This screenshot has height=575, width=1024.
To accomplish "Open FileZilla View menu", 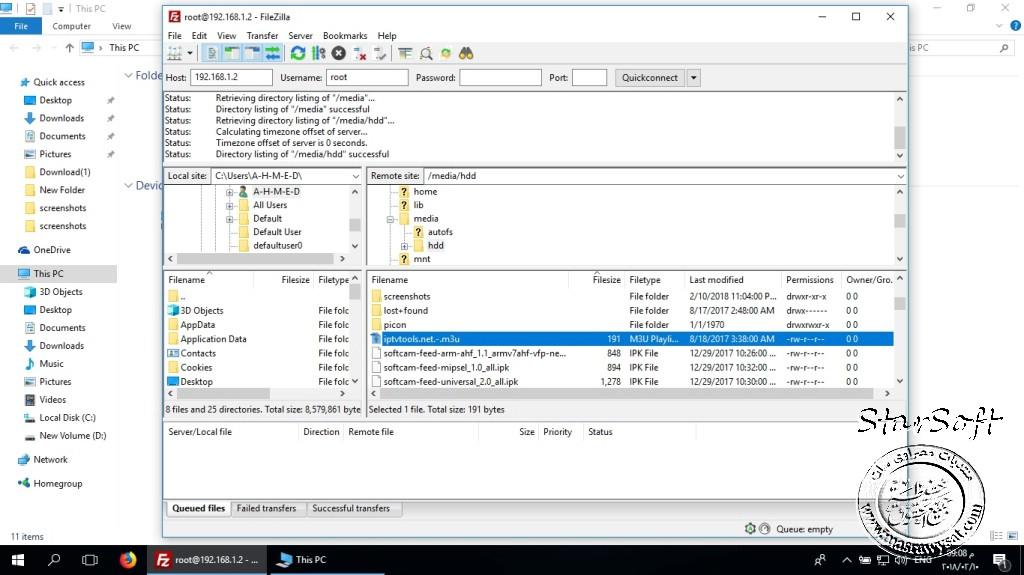I will [227, 36].
